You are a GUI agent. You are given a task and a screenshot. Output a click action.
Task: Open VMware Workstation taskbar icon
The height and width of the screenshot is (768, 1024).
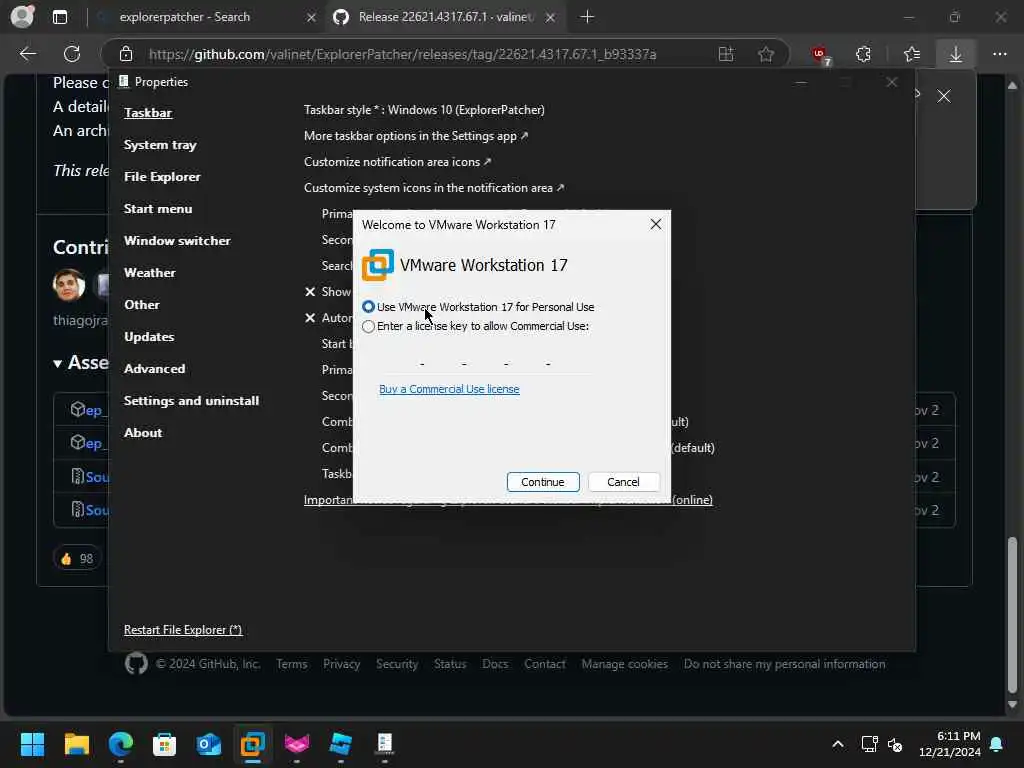253,744
